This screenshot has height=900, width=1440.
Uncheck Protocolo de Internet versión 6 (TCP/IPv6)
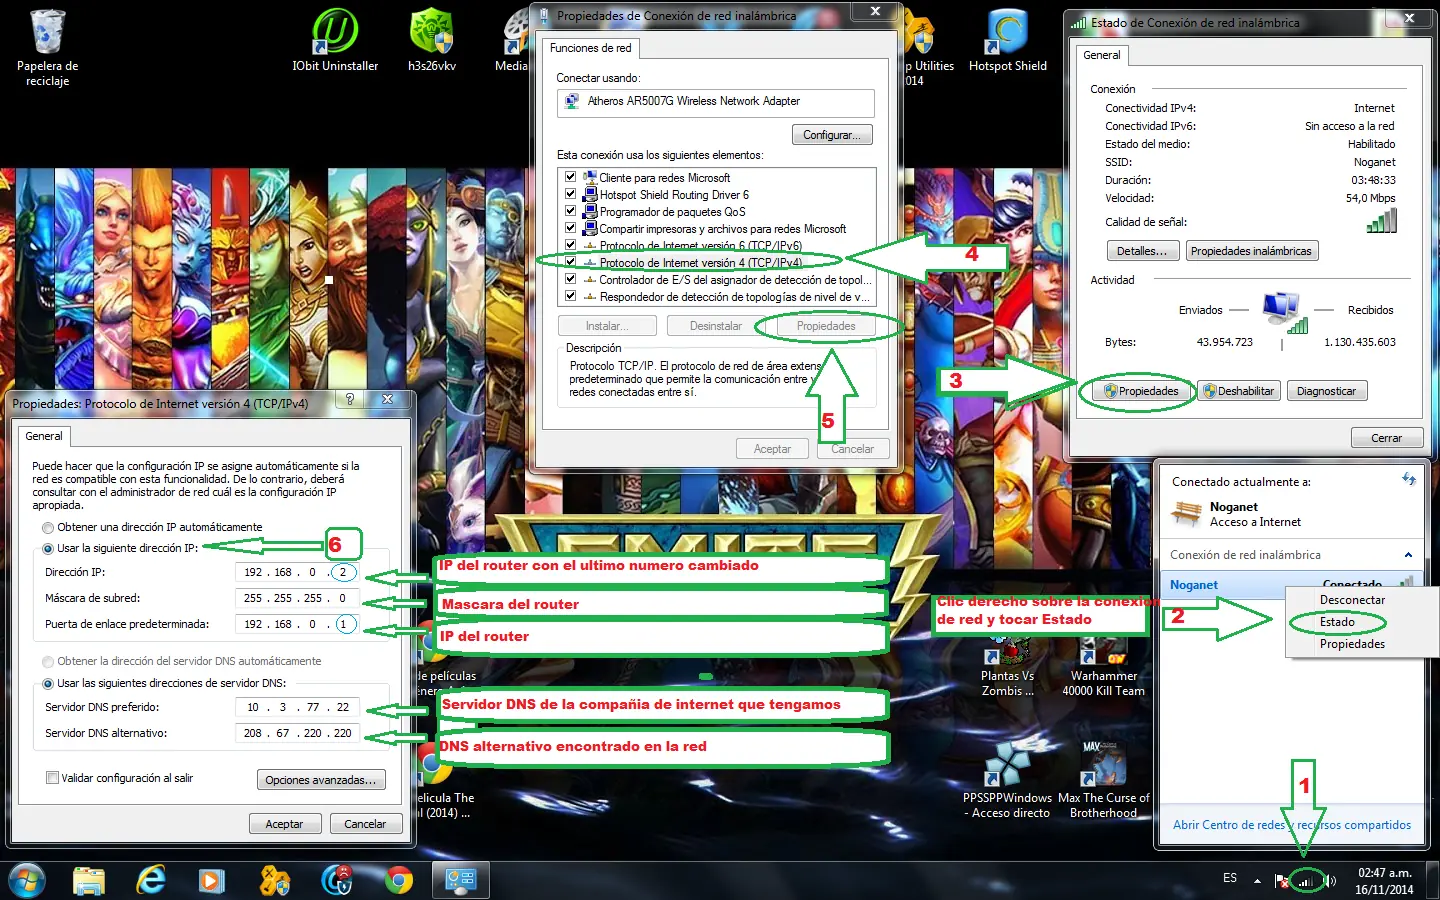point(570,245)
